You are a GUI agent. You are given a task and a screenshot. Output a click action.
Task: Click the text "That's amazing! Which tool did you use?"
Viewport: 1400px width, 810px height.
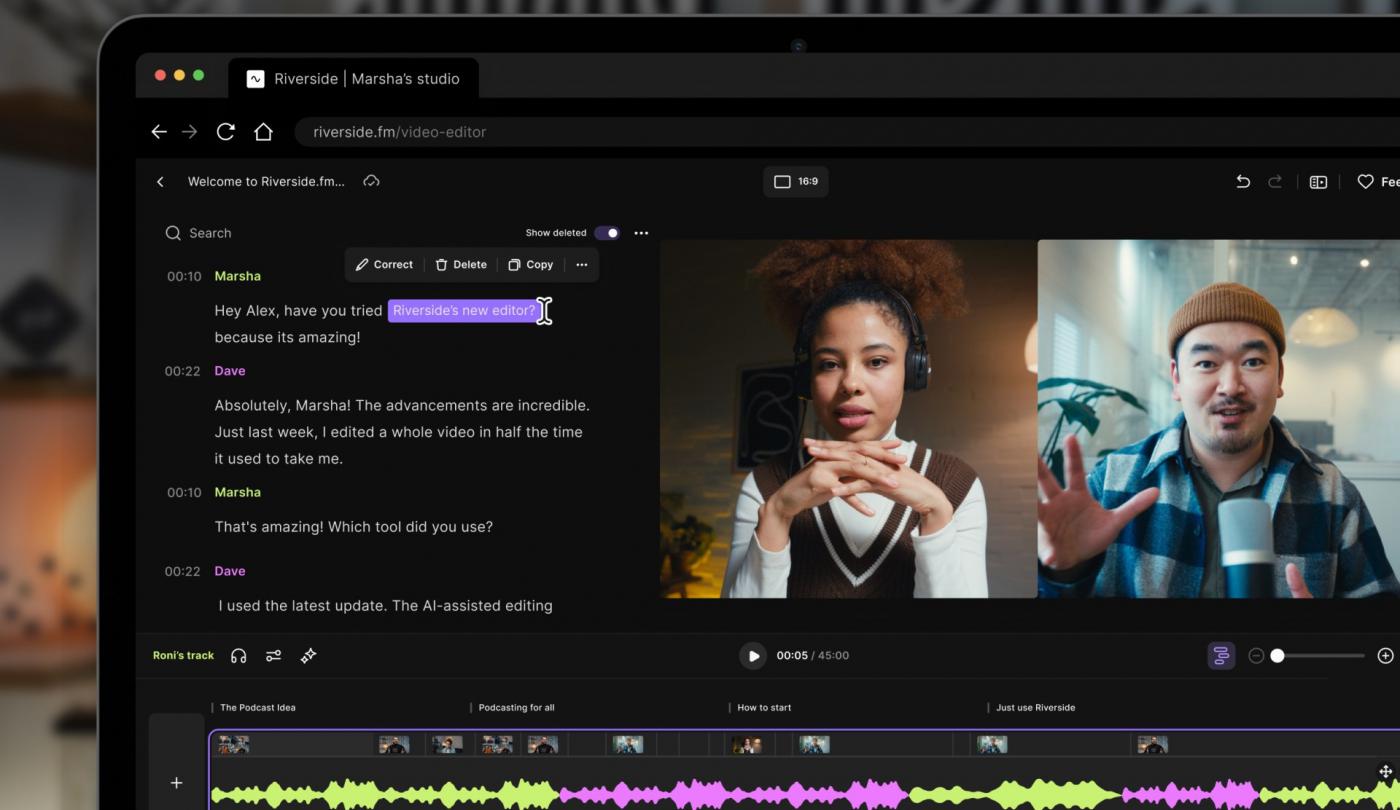point(353,527)
